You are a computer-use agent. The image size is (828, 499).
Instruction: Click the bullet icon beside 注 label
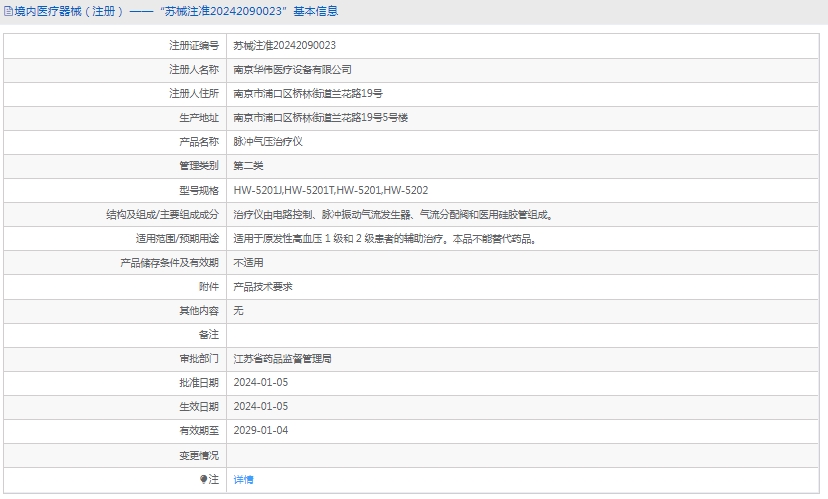(203, 480)
